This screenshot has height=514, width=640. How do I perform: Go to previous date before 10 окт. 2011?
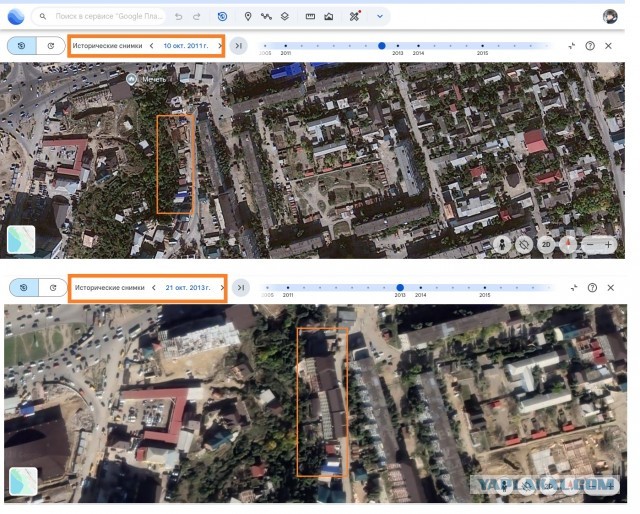(151, 46)
